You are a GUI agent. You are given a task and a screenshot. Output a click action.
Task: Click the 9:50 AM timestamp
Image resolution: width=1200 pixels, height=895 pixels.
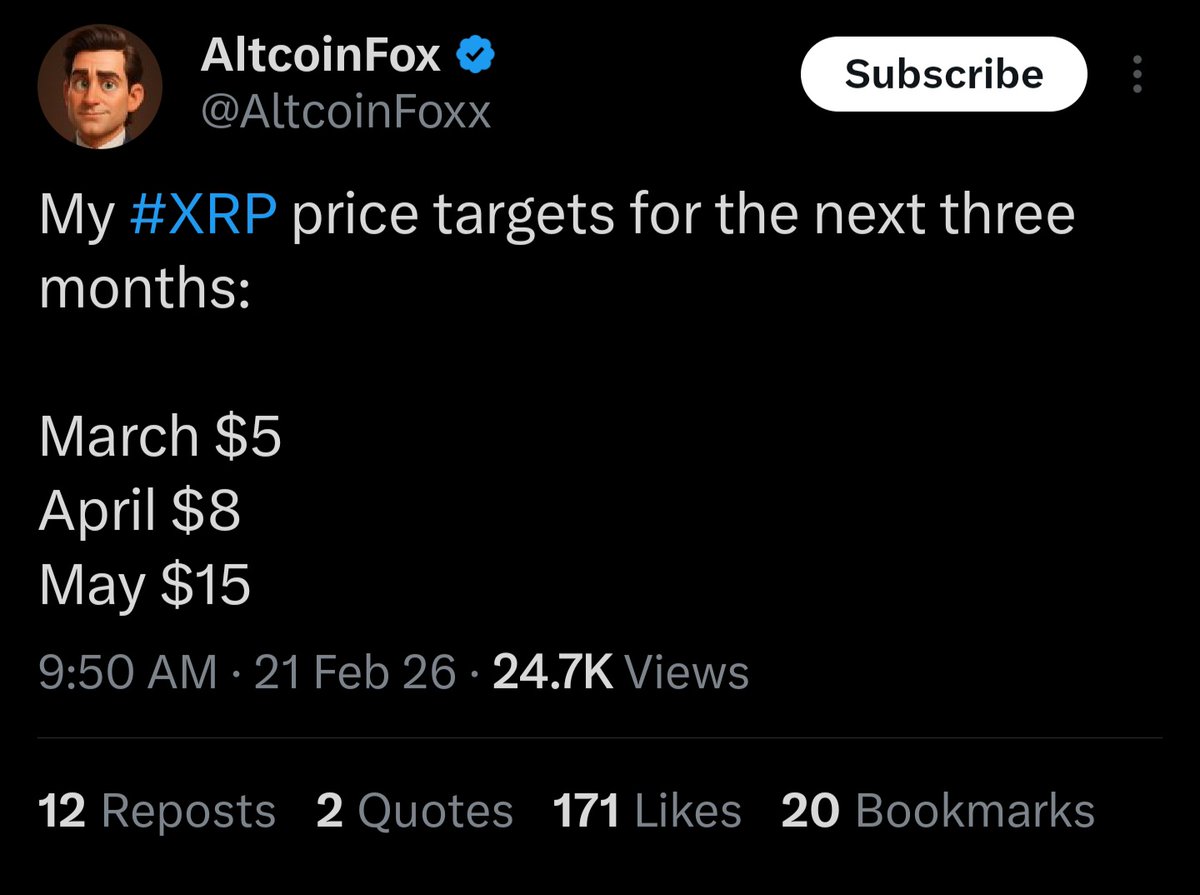click(x=127, y=672)
